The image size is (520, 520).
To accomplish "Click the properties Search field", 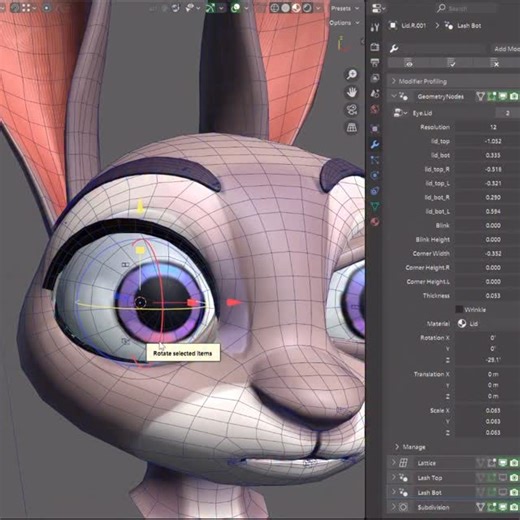I will tap(467, 8).
